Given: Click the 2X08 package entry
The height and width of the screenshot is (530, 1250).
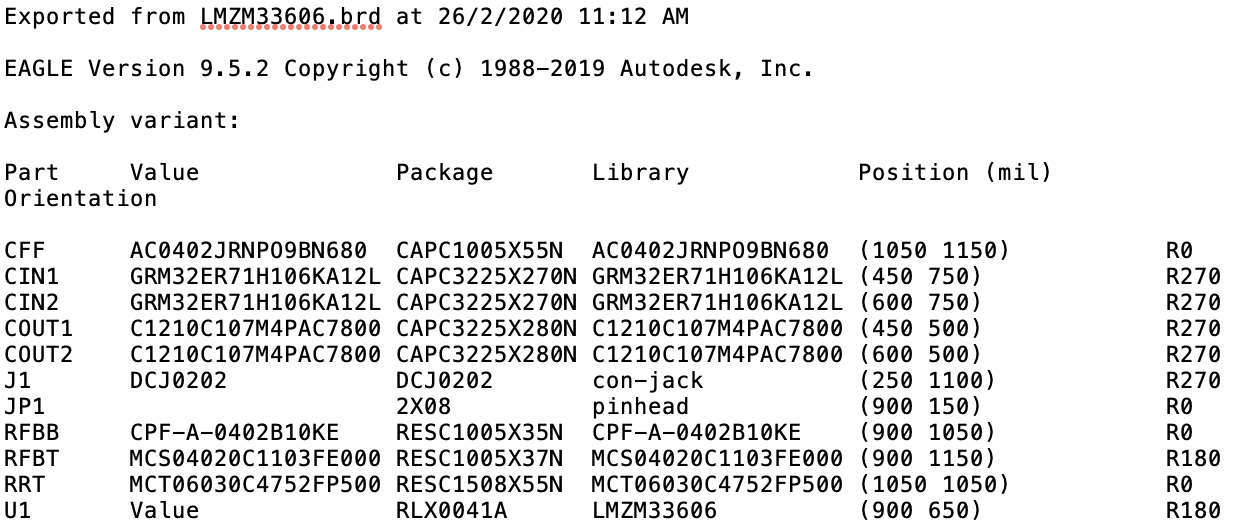Looking at the screenshot, I should (x=424, y=406).
